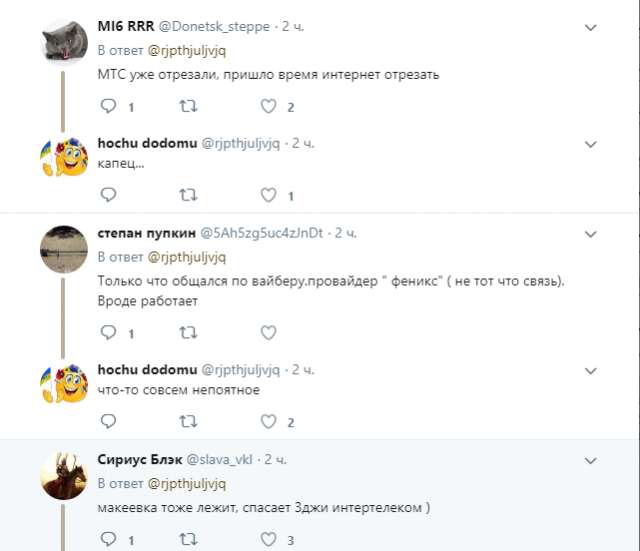
Task: Like the "капец..." tweet
Action: 267,195
